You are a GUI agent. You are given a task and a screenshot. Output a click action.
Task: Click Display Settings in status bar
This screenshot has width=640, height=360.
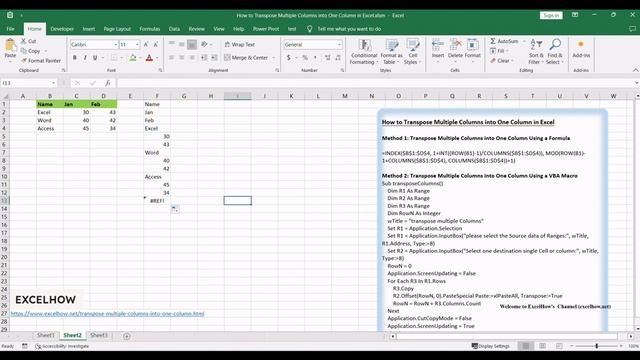[x=491, y=346]
